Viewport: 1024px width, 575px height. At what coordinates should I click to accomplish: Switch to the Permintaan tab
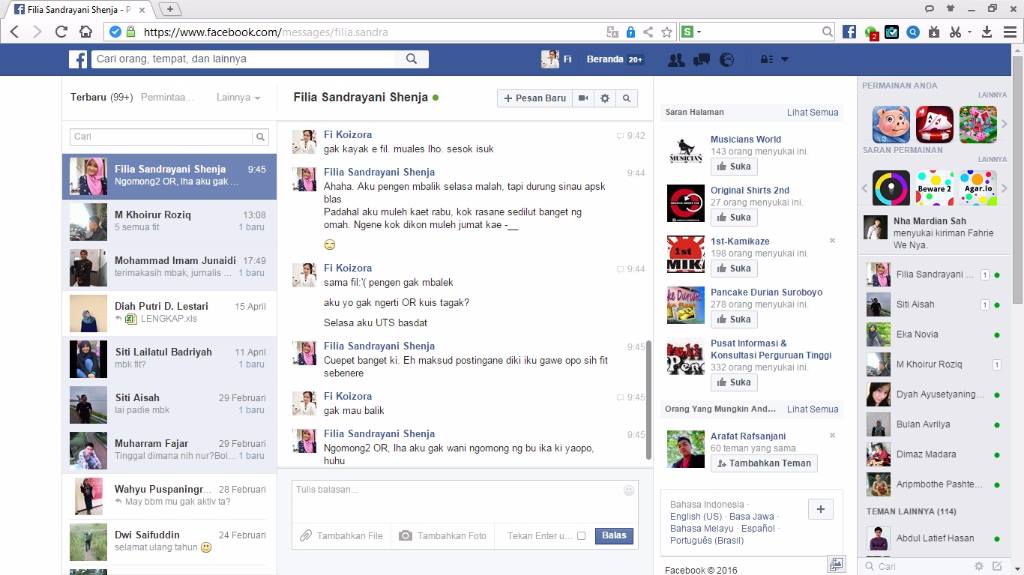click(167, 97)
